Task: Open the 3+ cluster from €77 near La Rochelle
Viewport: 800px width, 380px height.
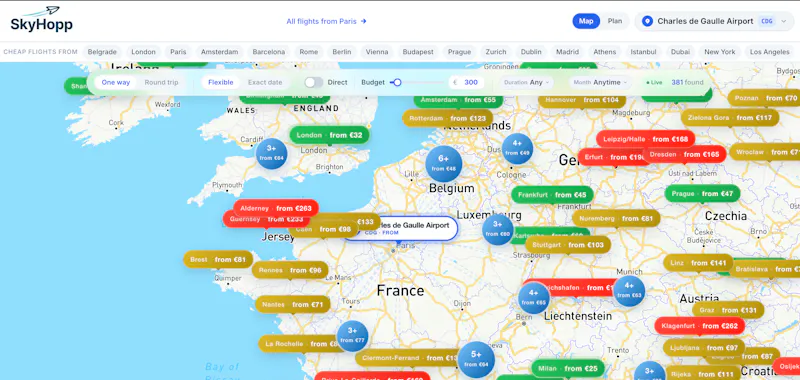Action: pos(352,336)
